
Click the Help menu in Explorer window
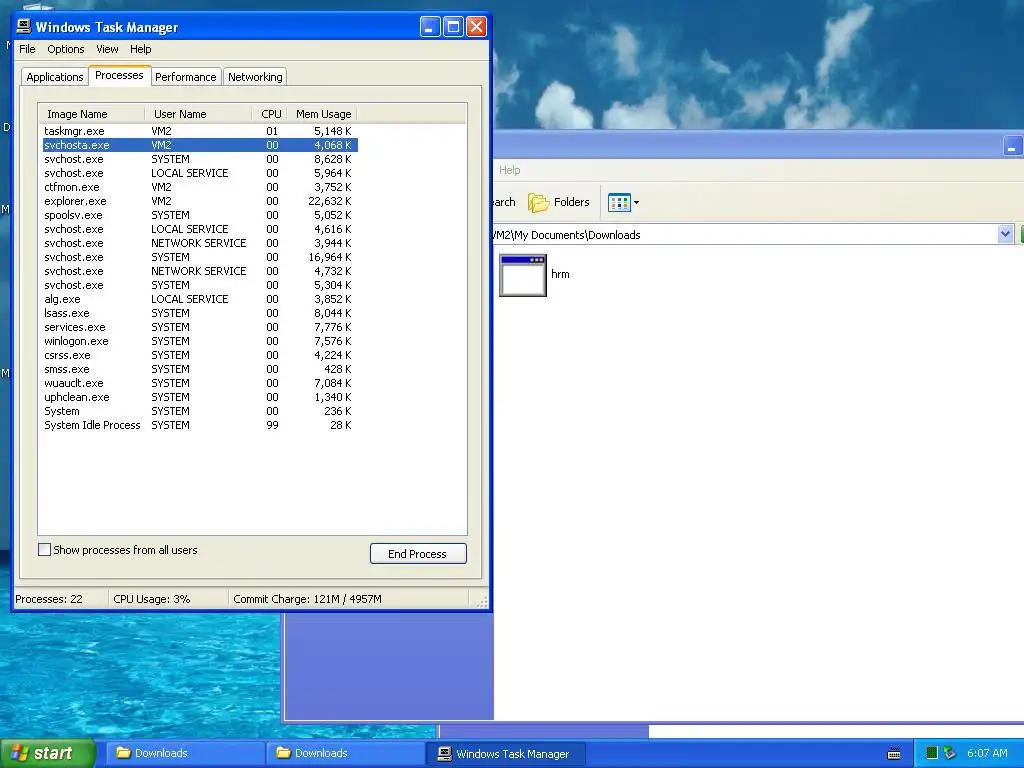(x=509, y=170)
